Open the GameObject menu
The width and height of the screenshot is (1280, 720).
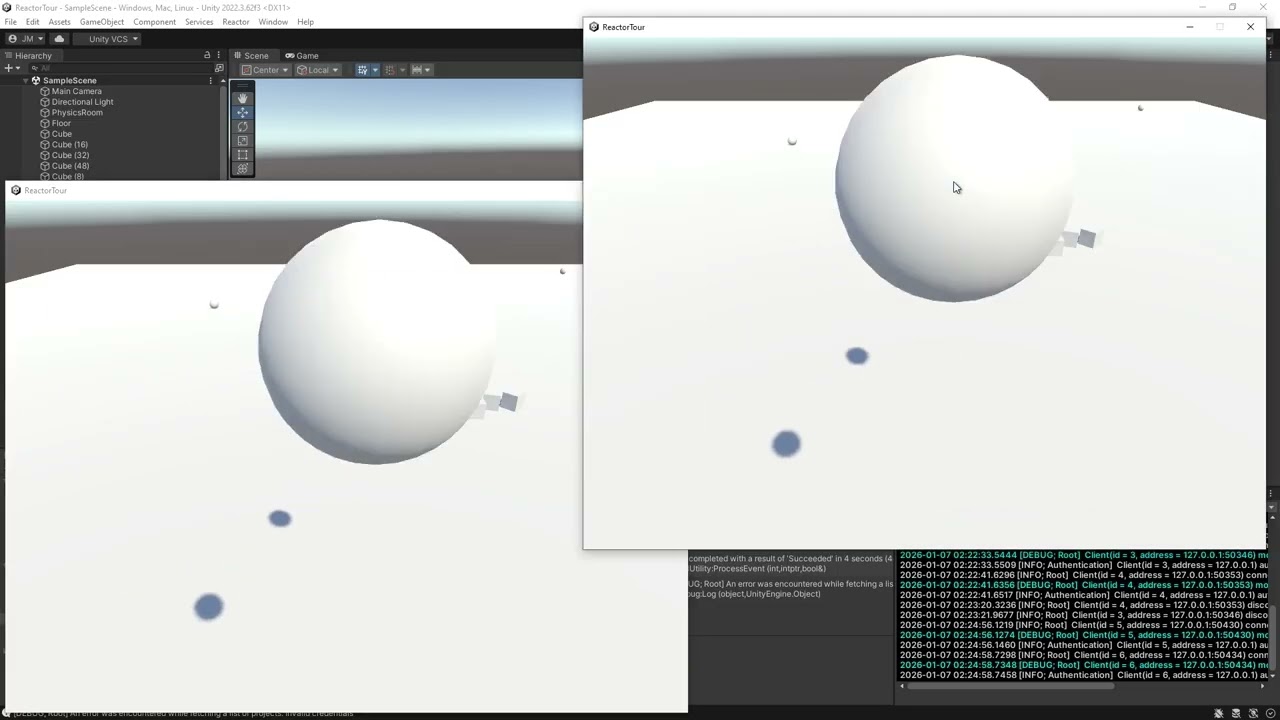[102, 22]
